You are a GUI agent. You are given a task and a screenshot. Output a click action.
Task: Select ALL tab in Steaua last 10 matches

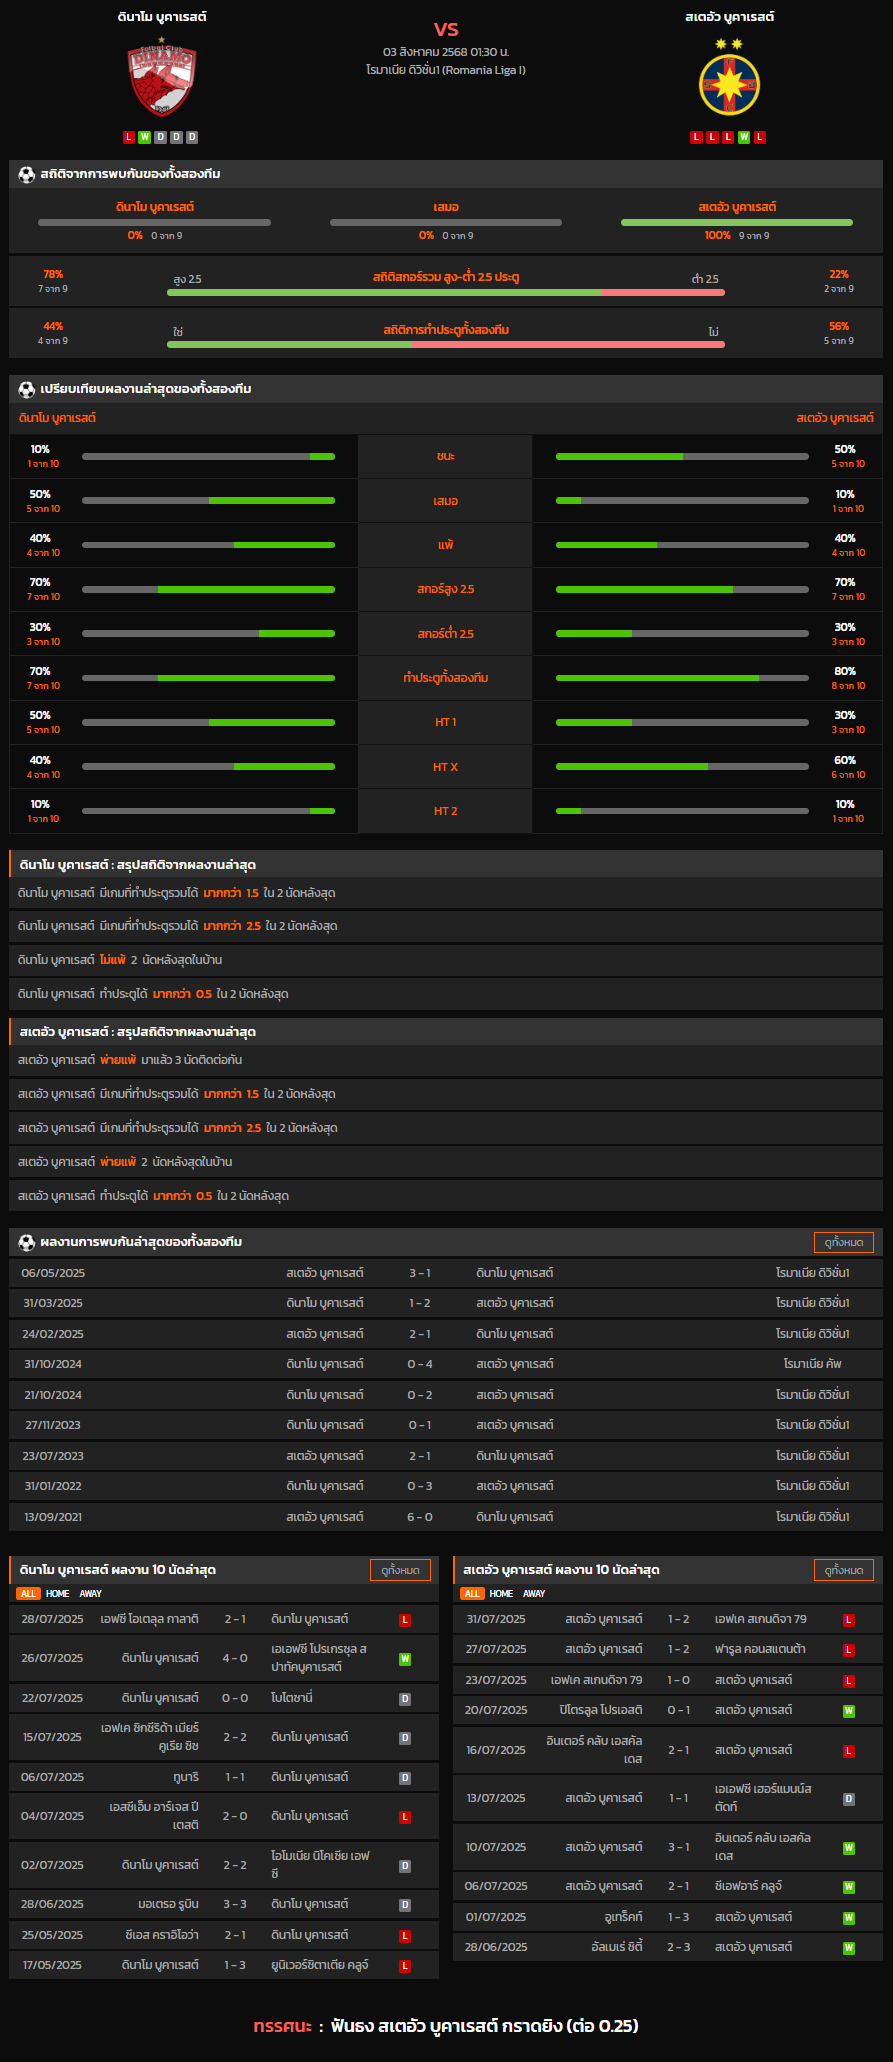[472, 1594]
